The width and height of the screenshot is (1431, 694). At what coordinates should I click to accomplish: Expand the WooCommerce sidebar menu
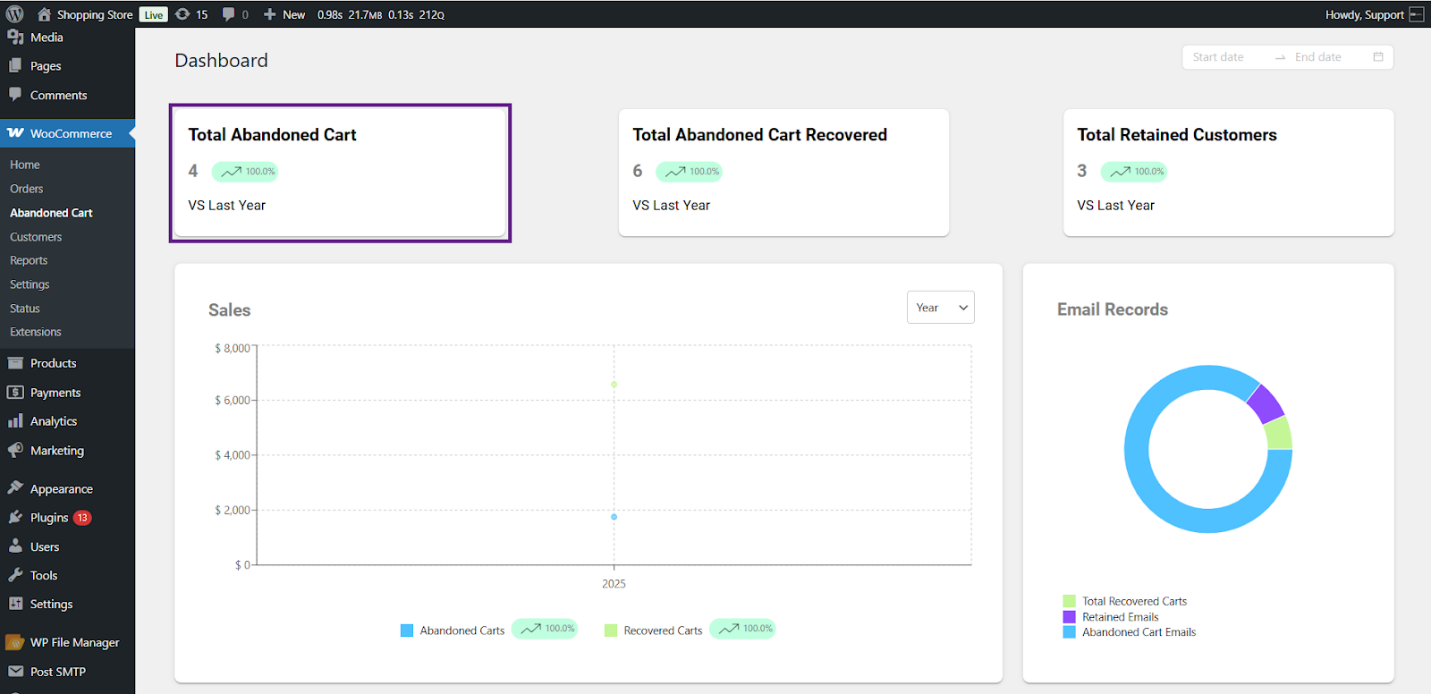(x=70, y=134)
